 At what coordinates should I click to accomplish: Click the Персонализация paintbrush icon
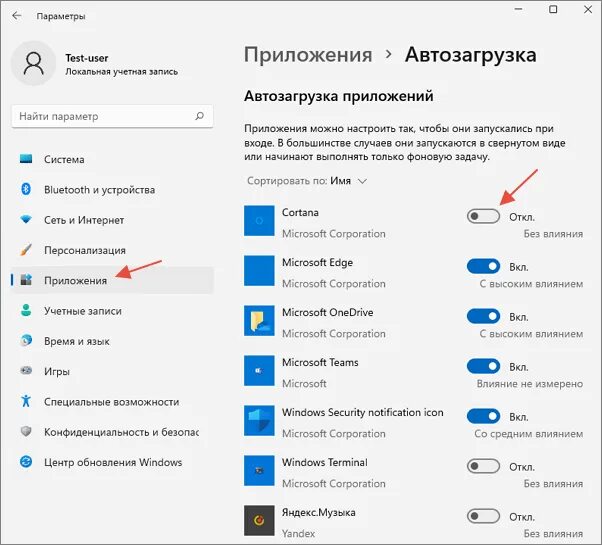click(x=26, y=249)
